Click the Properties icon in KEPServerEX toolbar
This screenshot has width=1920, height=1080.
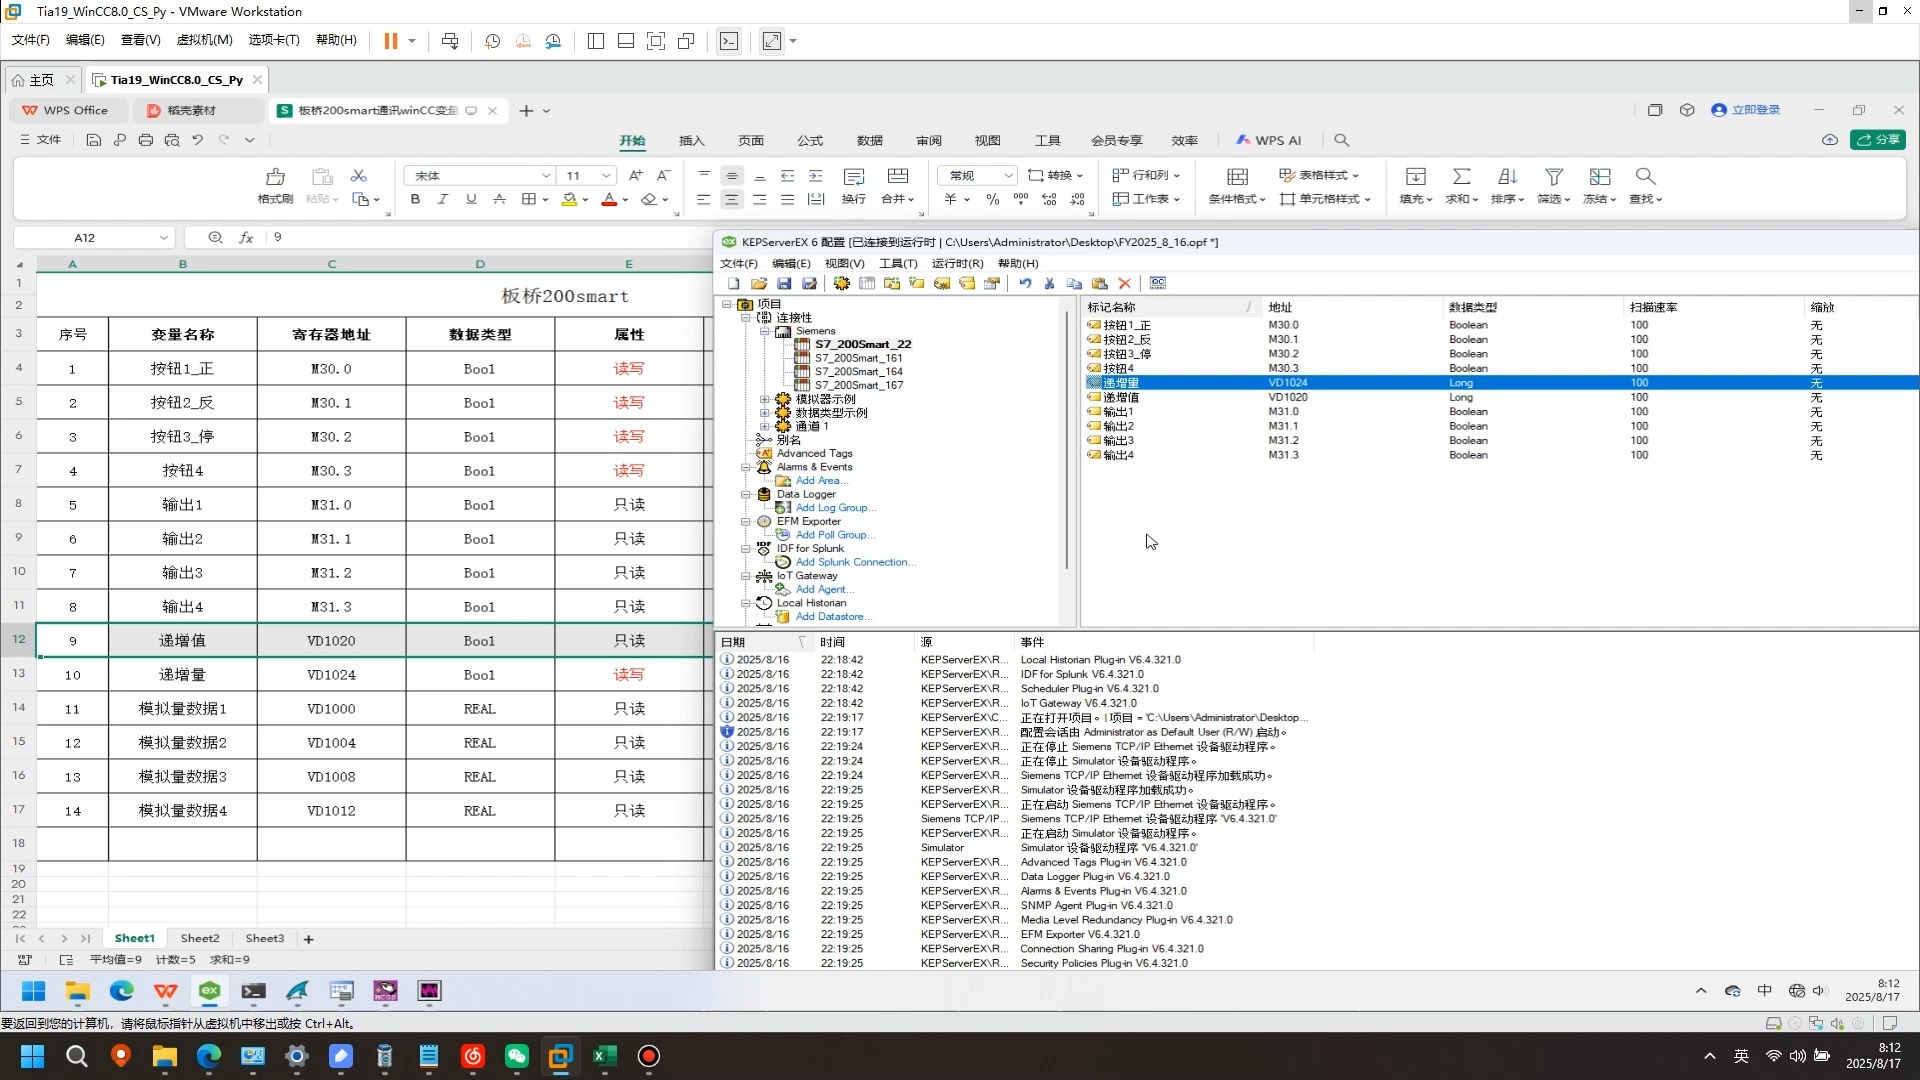[992, 284]
